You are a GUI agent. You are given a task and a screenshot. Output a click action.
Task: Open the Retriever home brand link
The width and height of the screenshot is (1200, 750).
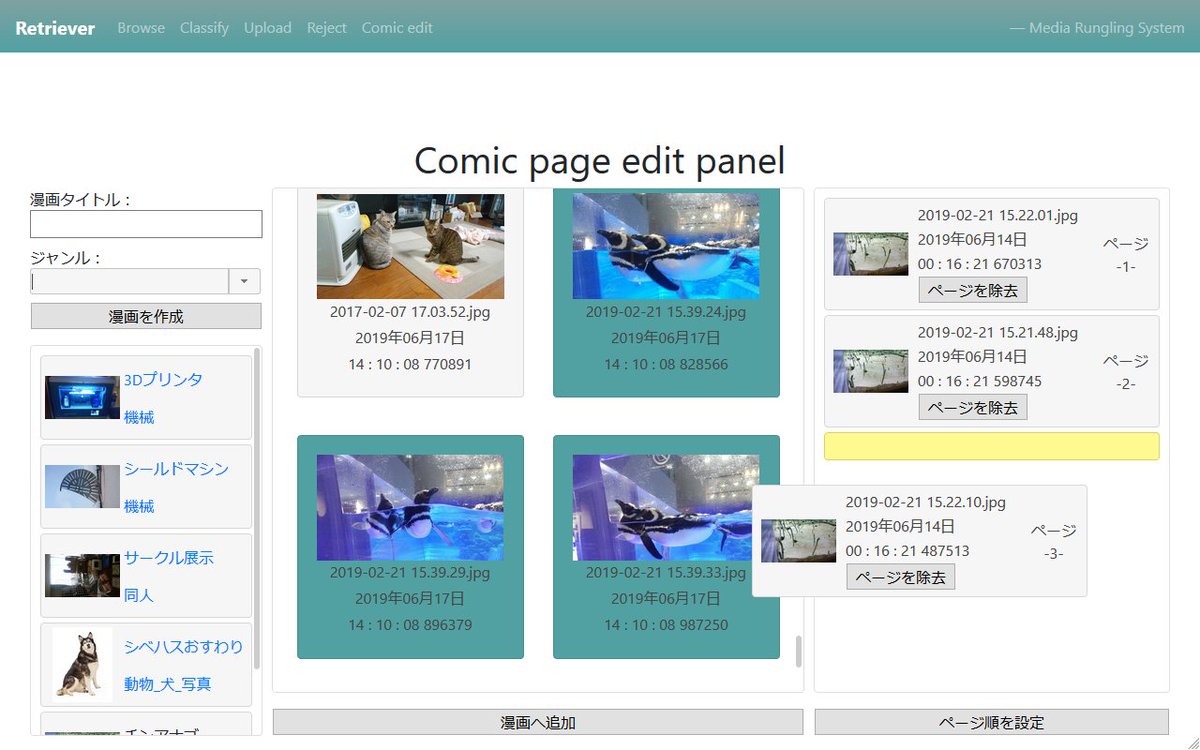coord(55,28)
